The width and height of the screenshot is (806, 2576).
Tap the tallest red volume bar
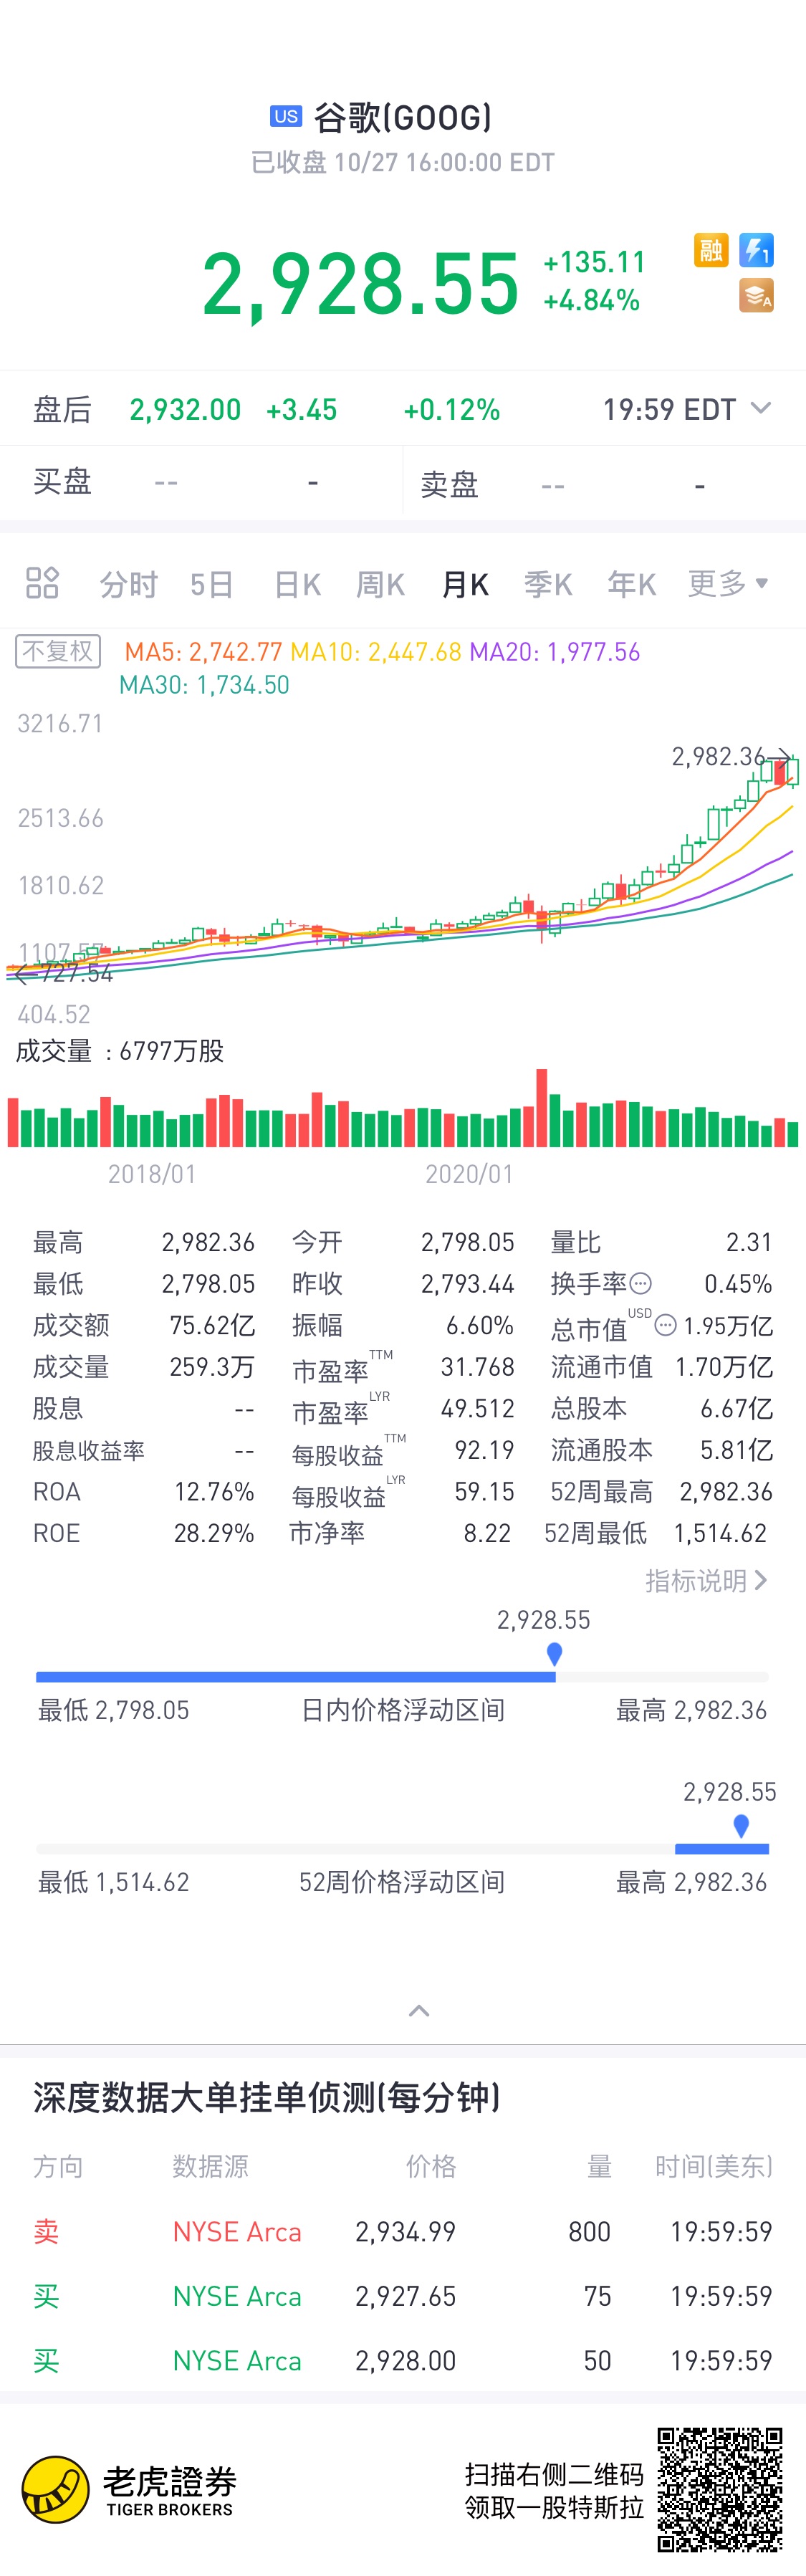click(542, 1107)
